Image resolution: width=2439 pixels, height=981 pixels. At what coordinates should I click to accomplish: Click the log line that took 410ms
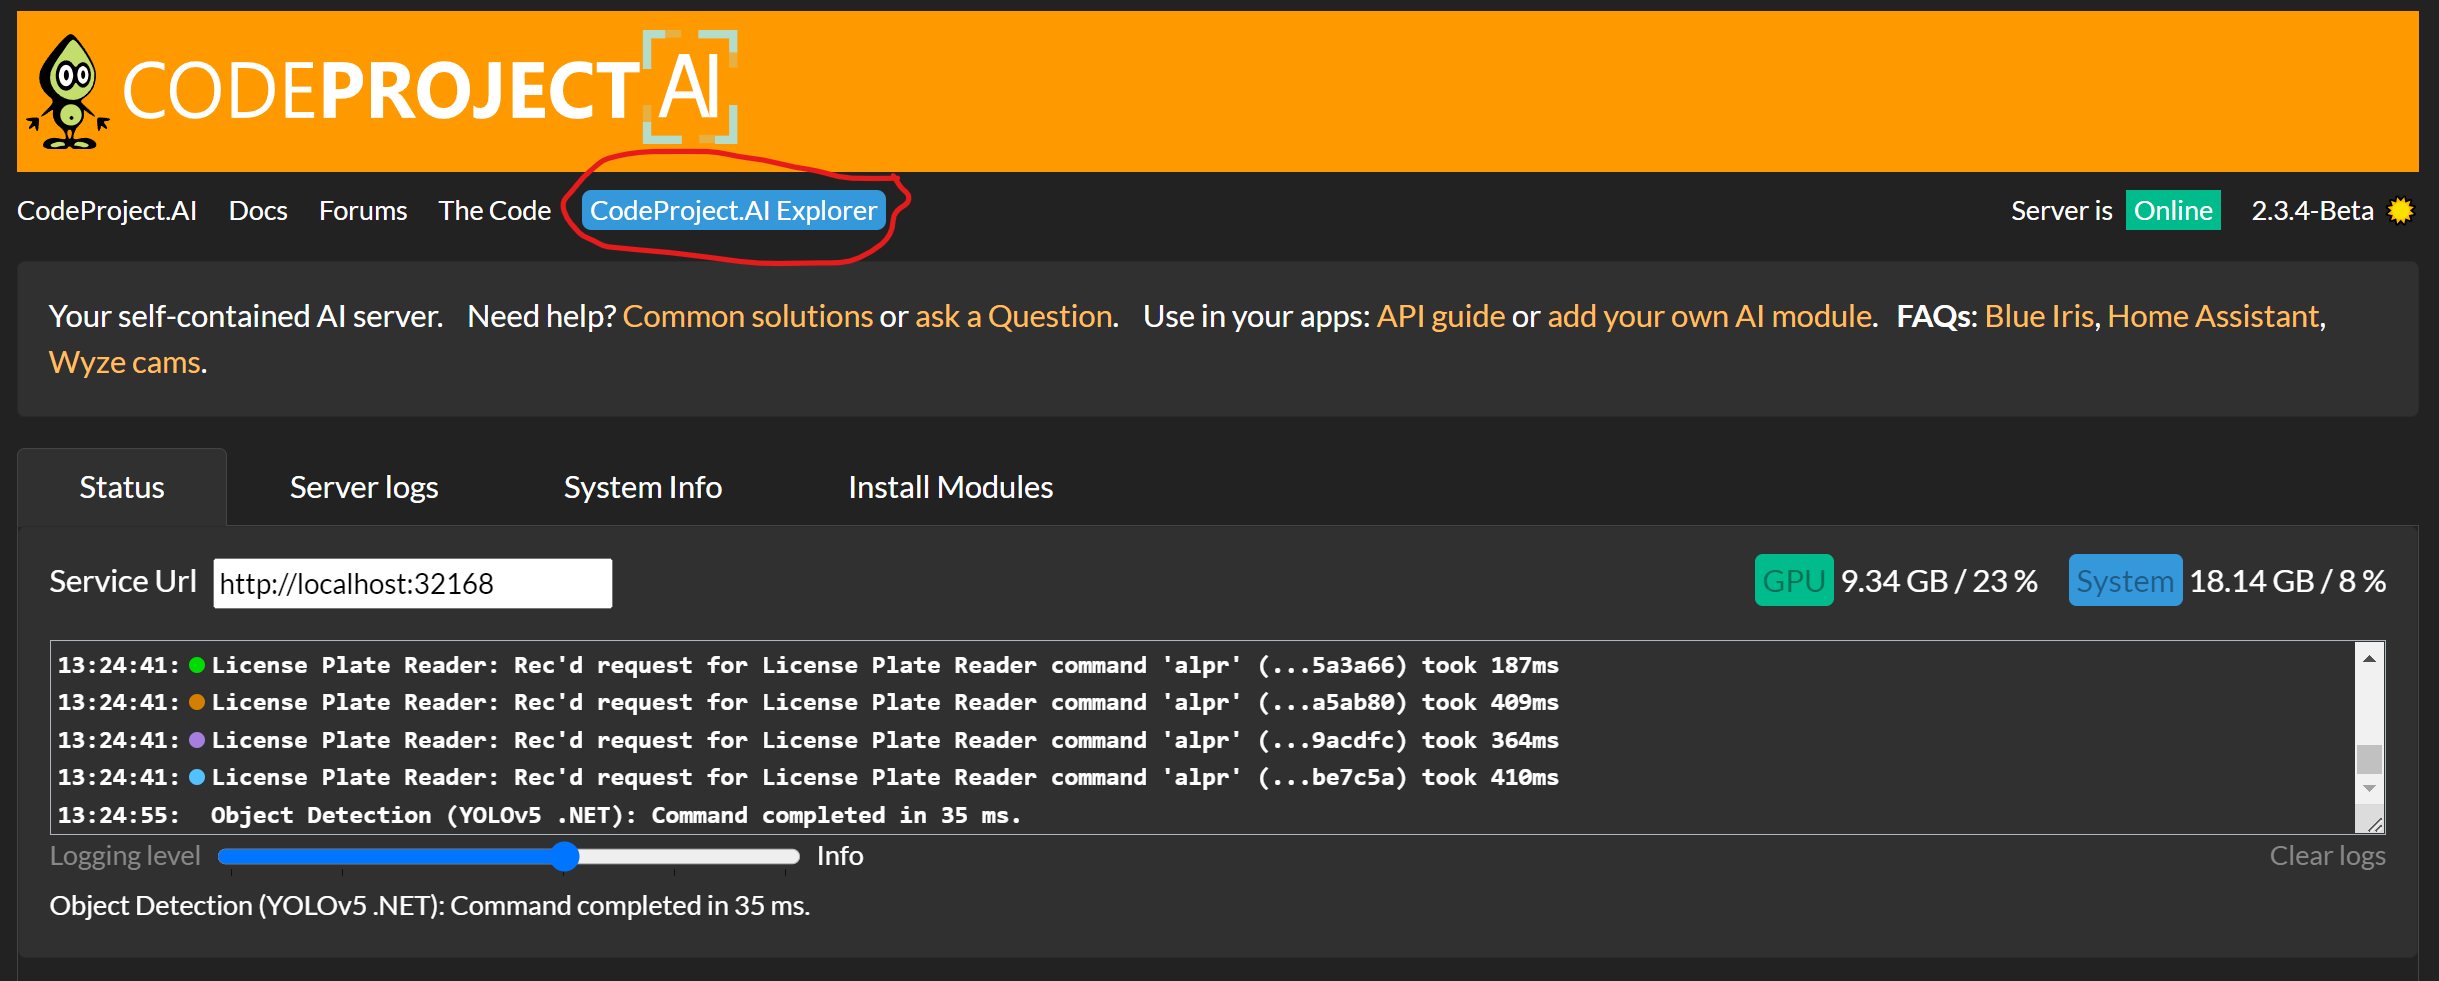click(808, 777)
